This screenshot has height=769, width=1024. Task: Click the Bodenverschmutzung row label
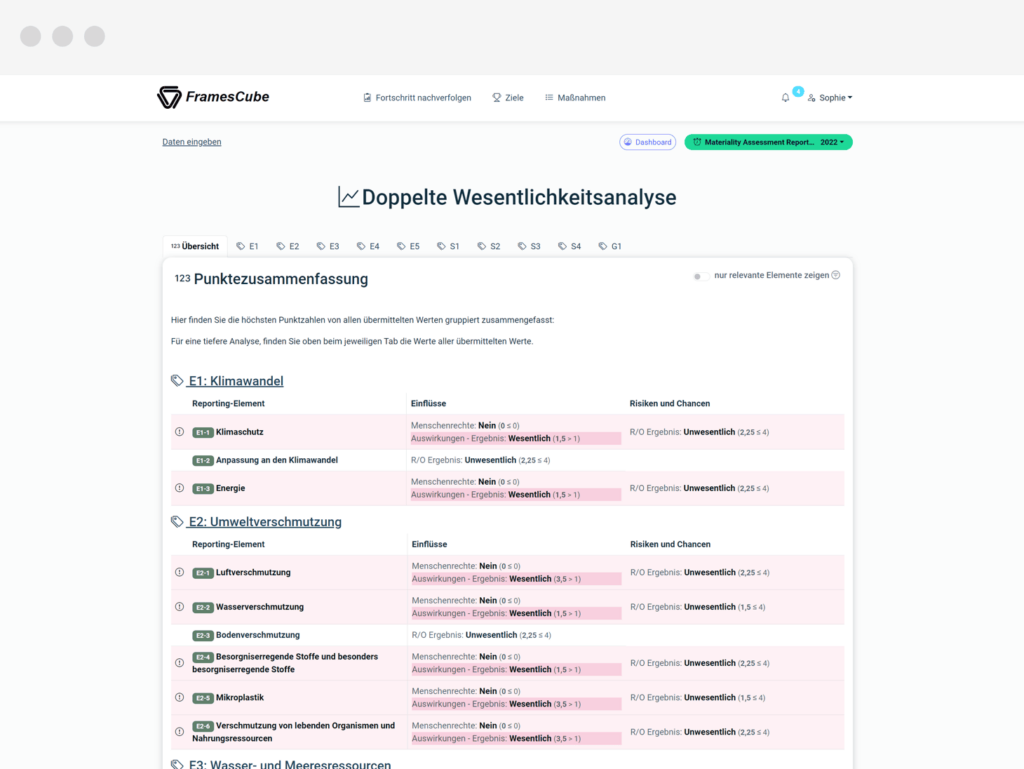point(258,635)
